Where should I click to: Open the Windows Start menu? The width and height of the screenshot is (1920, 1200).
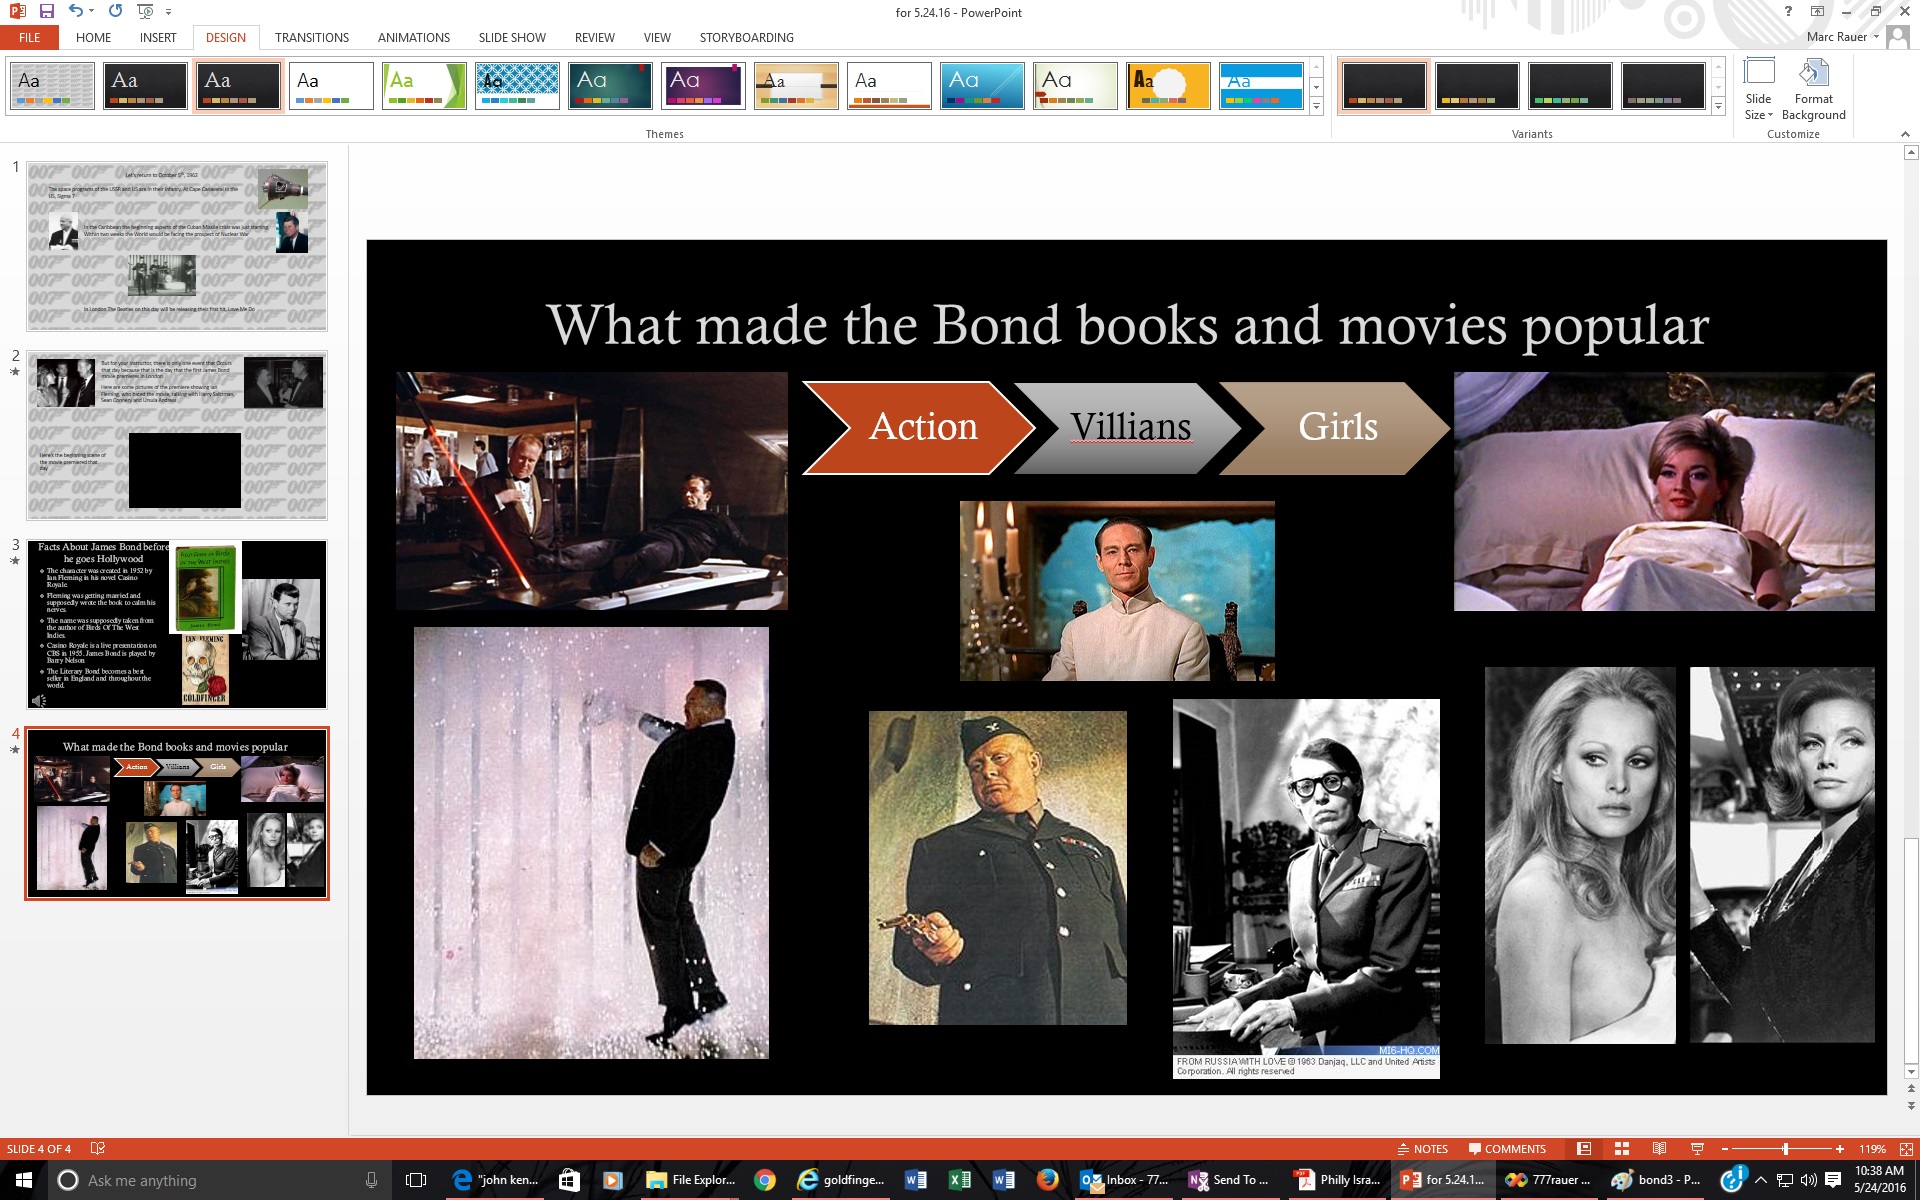24,1180
